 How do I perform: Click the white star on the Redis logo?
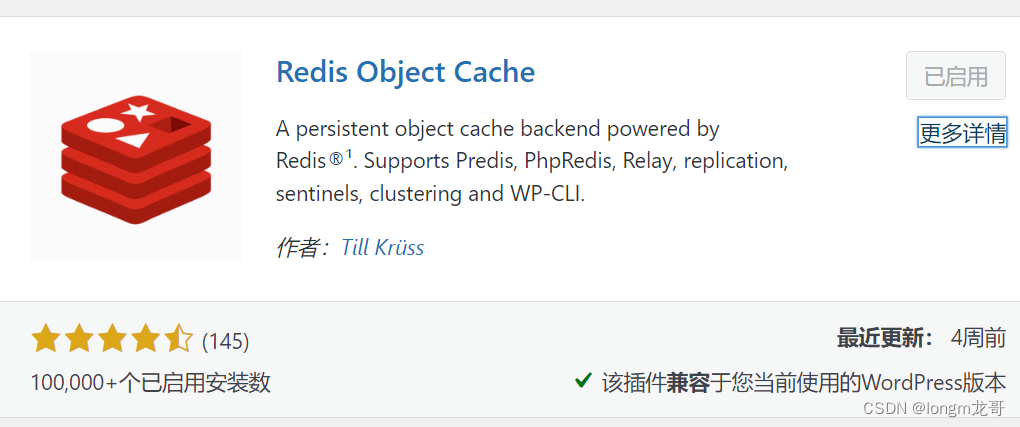[x=139, y=111]
